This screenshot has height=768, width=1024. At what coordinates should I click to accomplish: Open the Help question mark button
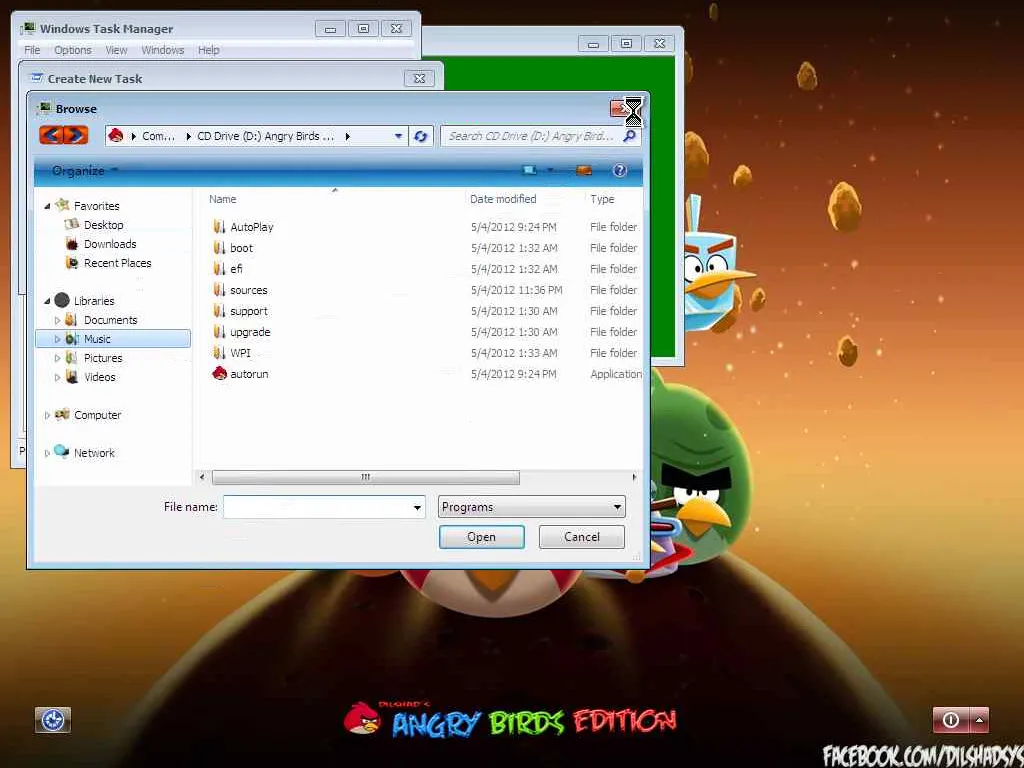coord(620,170)
